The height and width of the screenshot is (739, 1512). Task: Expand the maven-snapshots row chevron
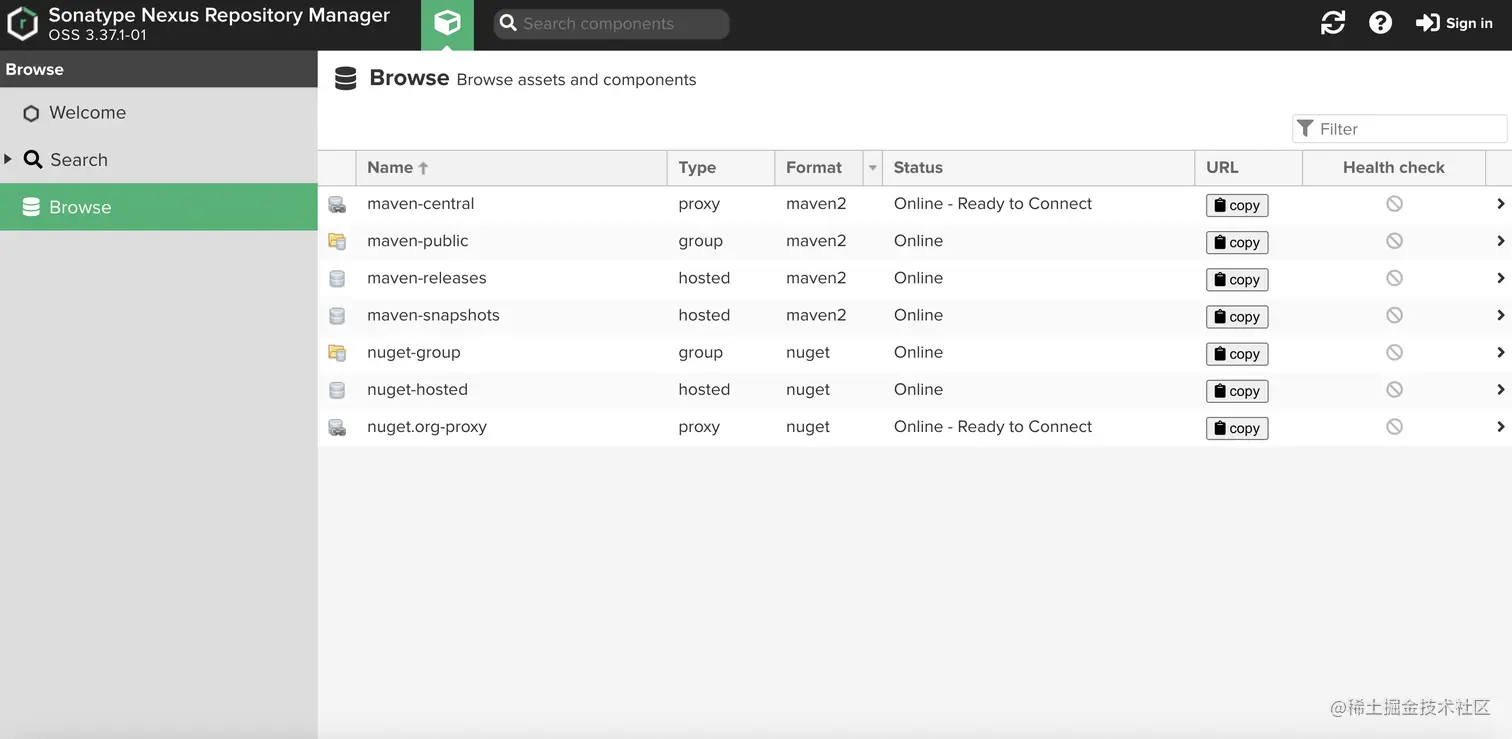click(x=1500, y=315)
